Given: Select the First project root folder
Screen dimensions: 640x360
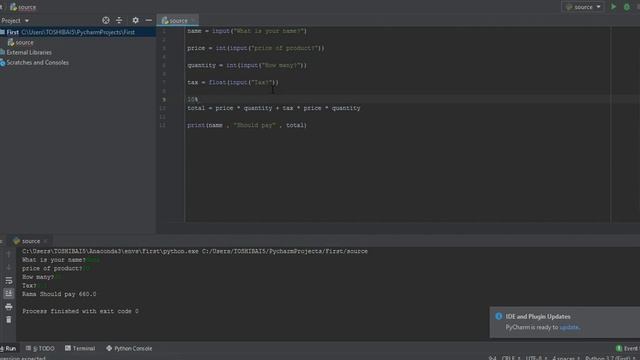Looking at the screenshot, I should pyautogui.click(x=78, y=32).
